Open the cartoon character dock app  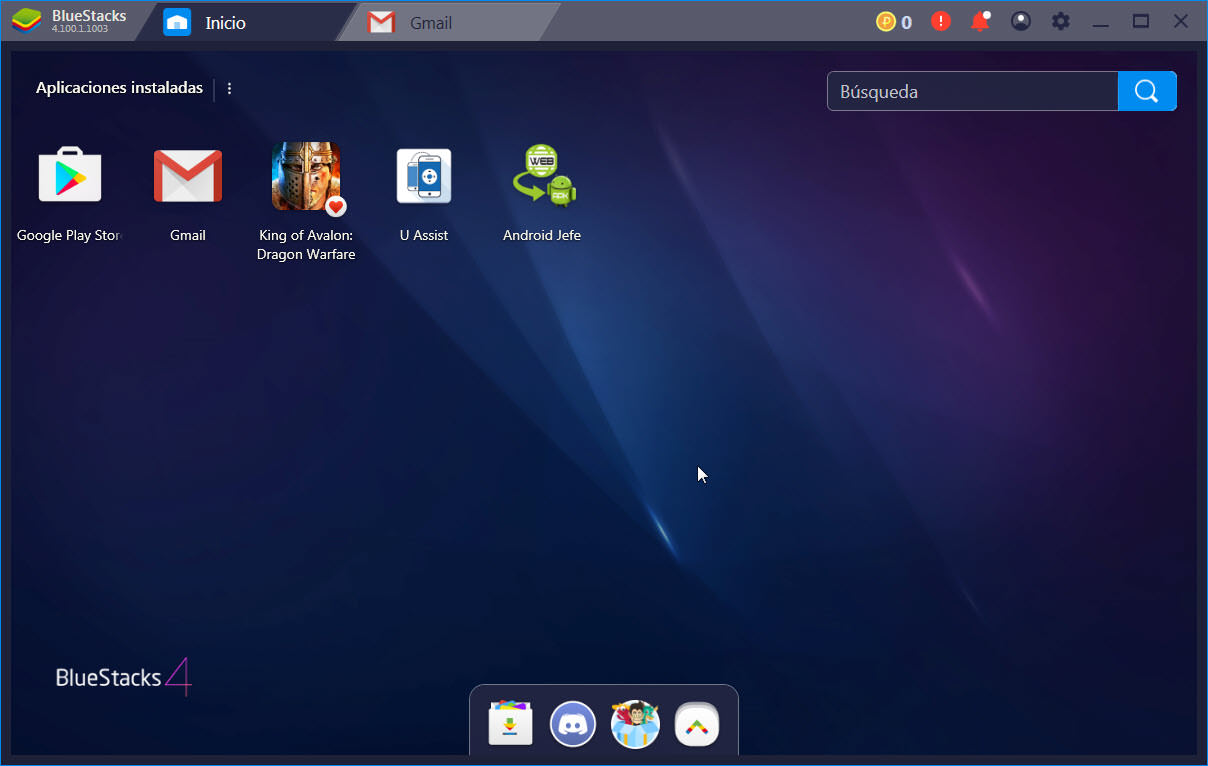[x=635, y=724]
